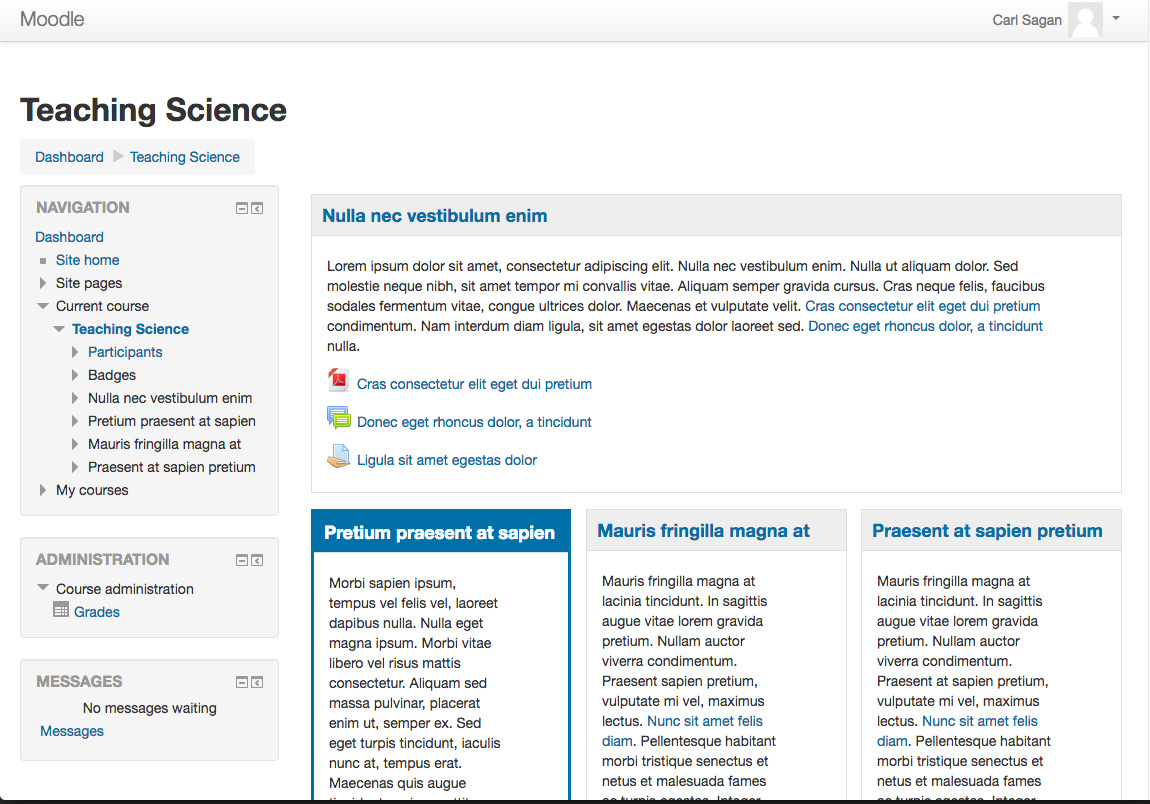The width and height of the screenshot is (1150, 804).
Task: Expand the Site pages tree node
Action: point(43,283)
